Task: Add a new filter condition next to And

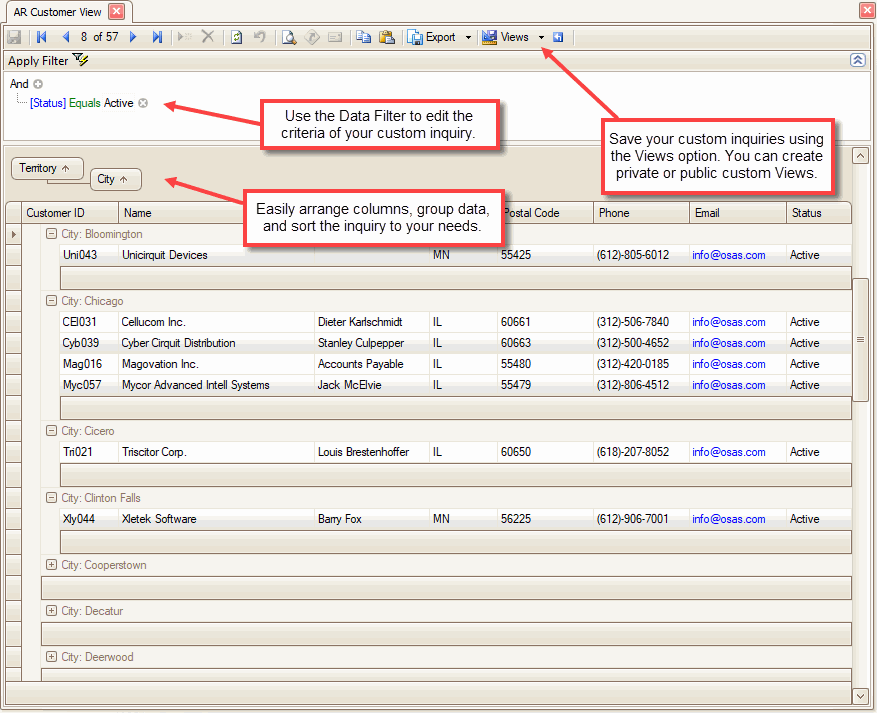Action: (38, 84)
